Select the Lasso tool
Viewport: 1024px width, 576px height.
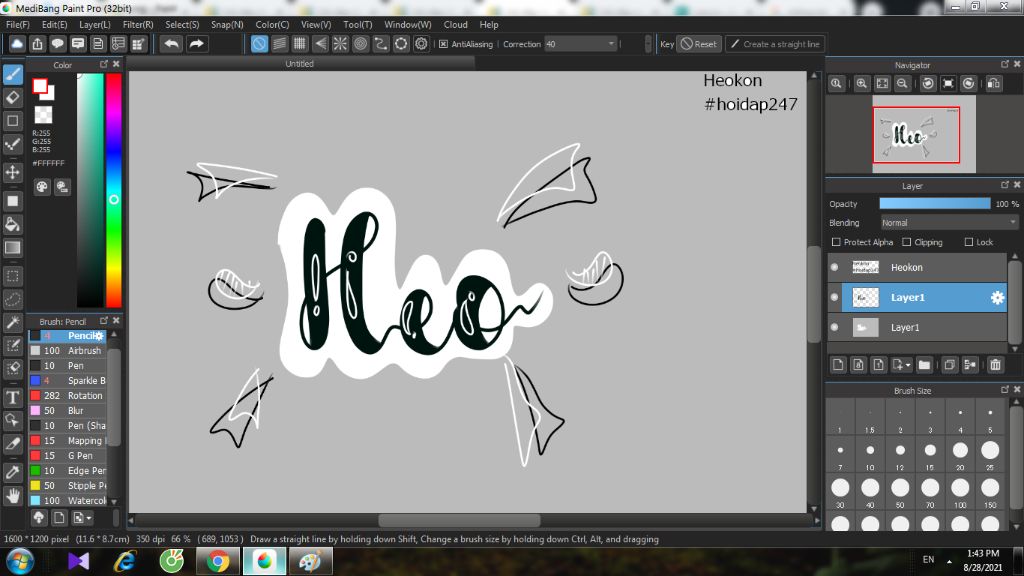click(x=12, y=300)
